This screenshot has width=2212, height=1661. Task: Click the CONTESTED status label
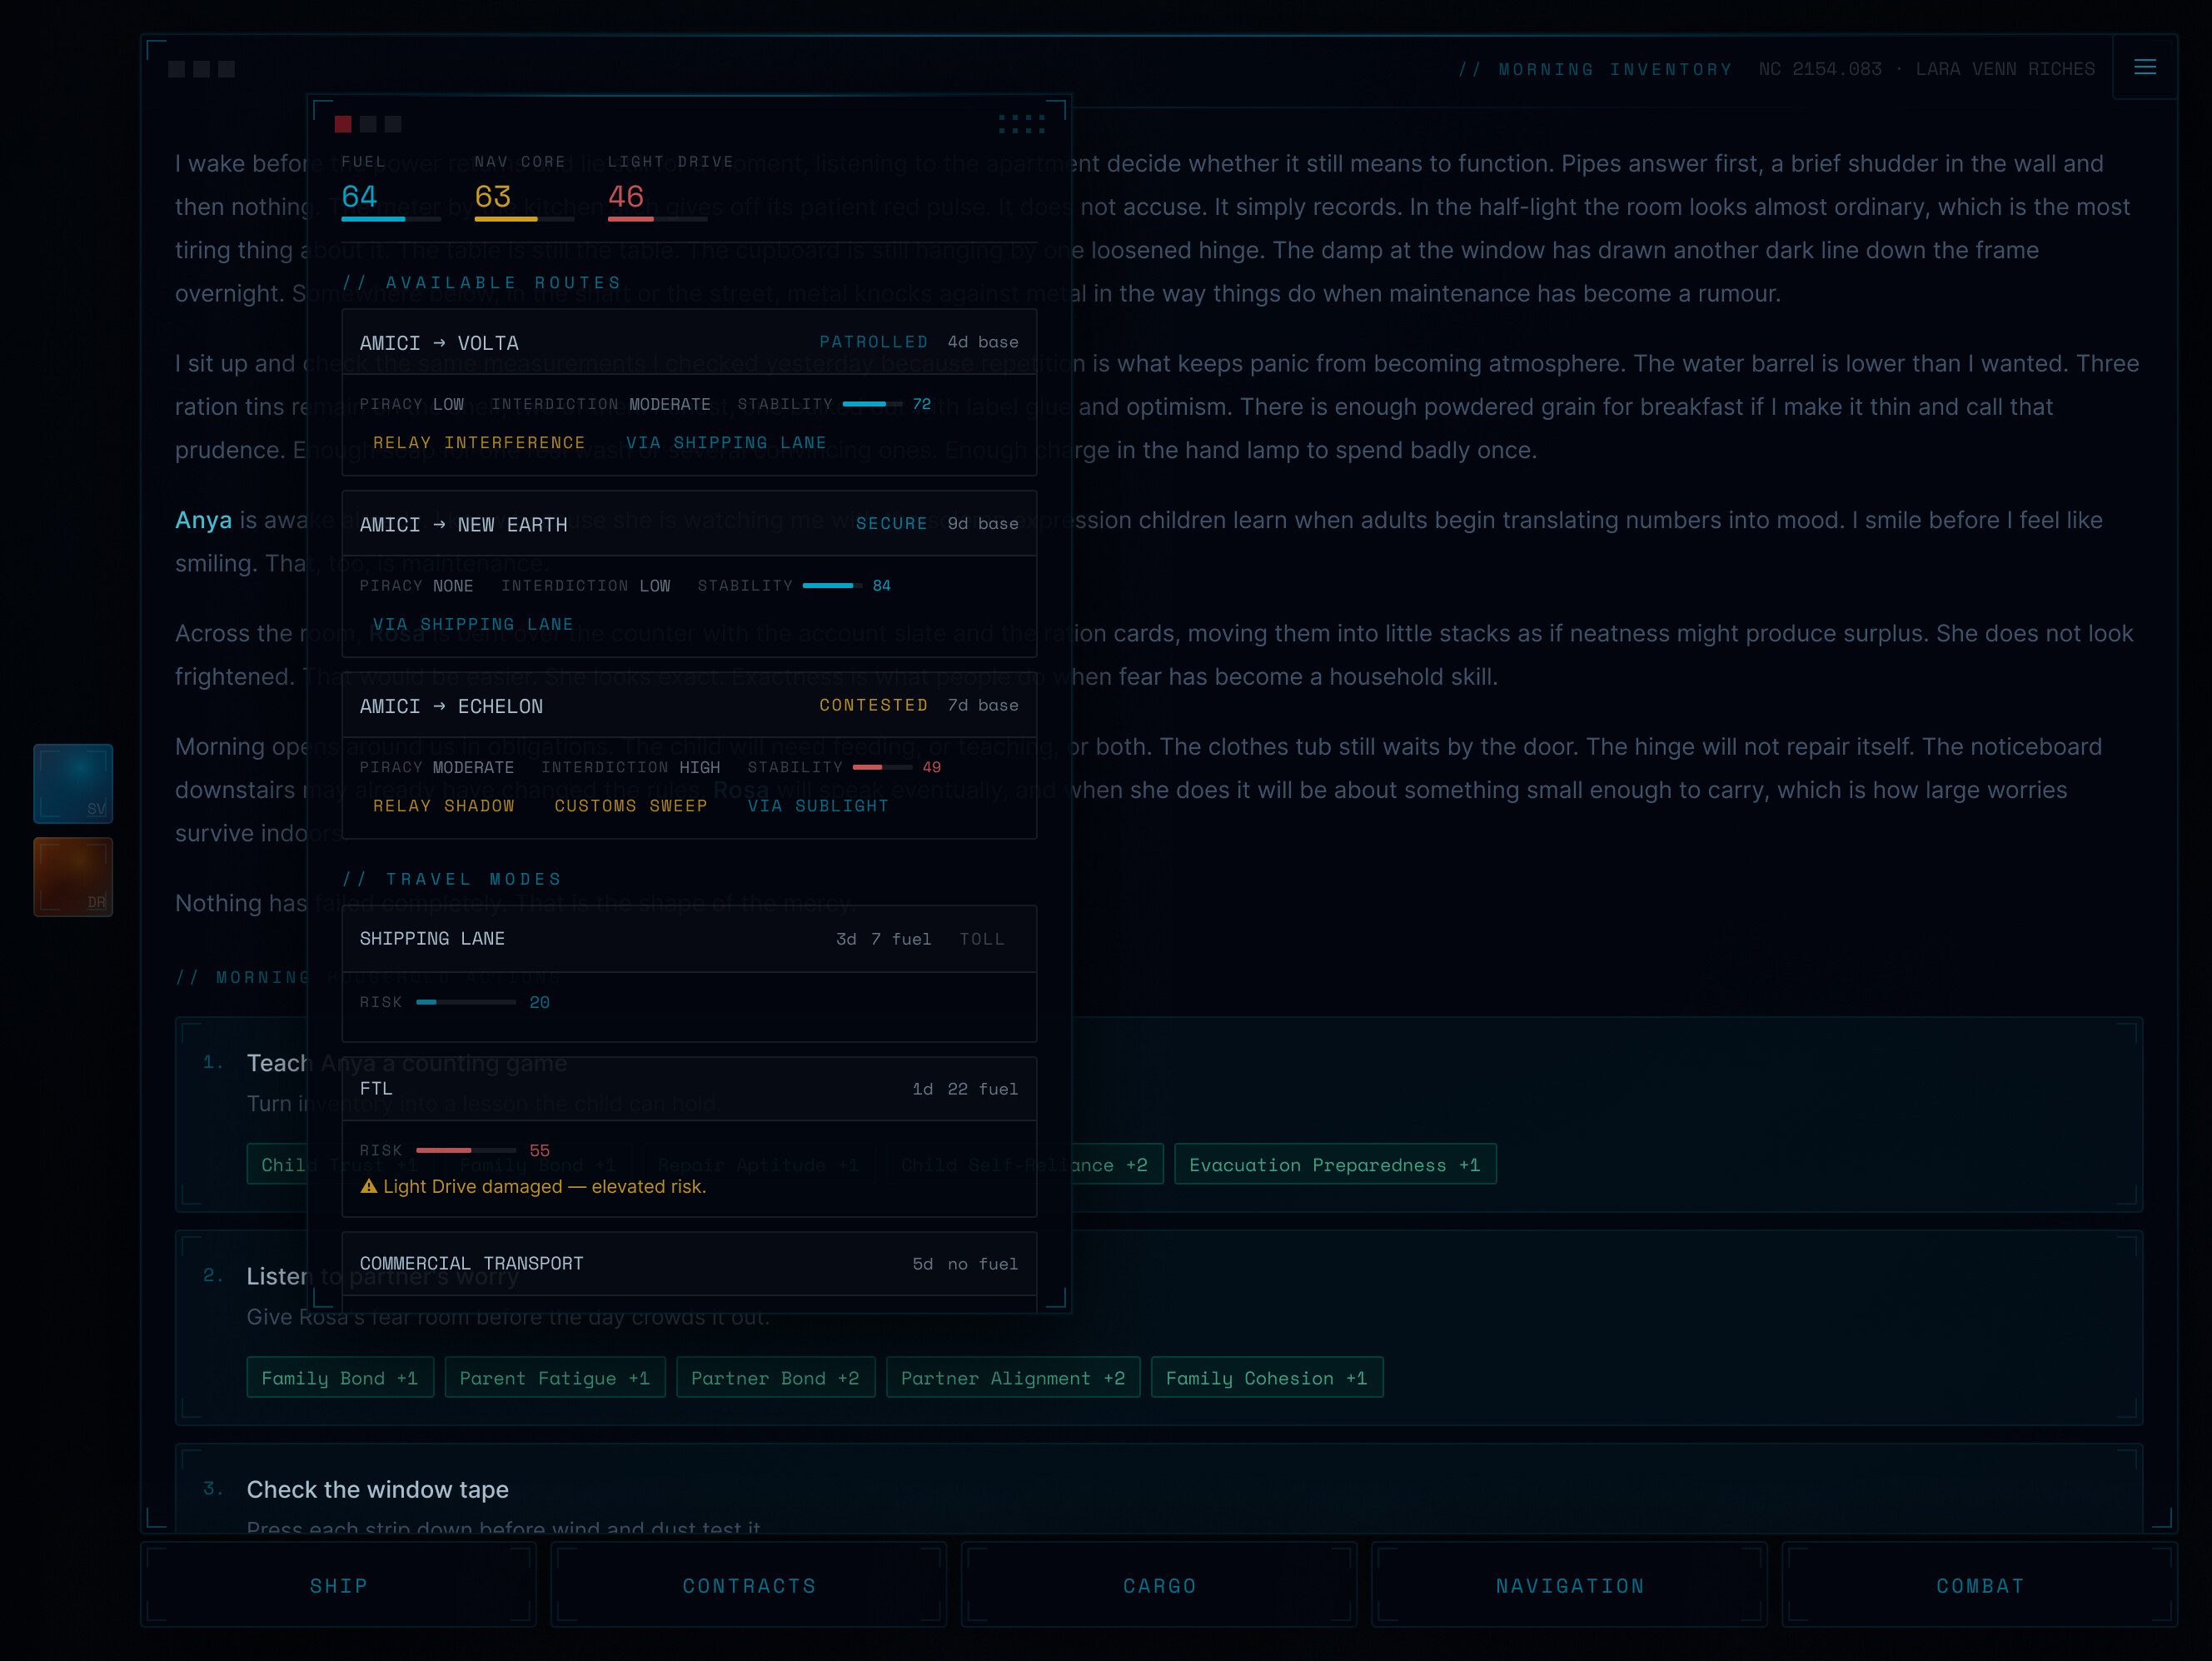click(874, 704)
